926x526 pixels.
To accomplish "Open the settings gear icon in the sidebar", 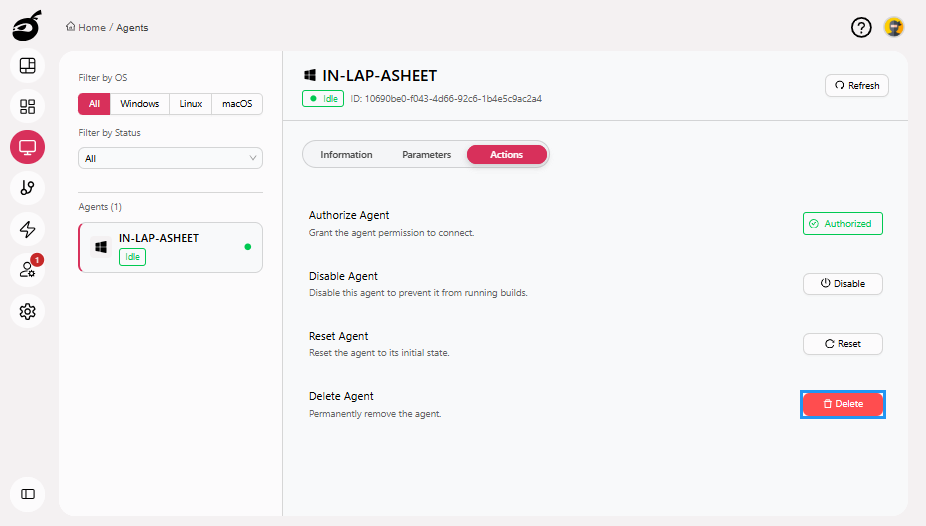I will [x=27, y=311].
